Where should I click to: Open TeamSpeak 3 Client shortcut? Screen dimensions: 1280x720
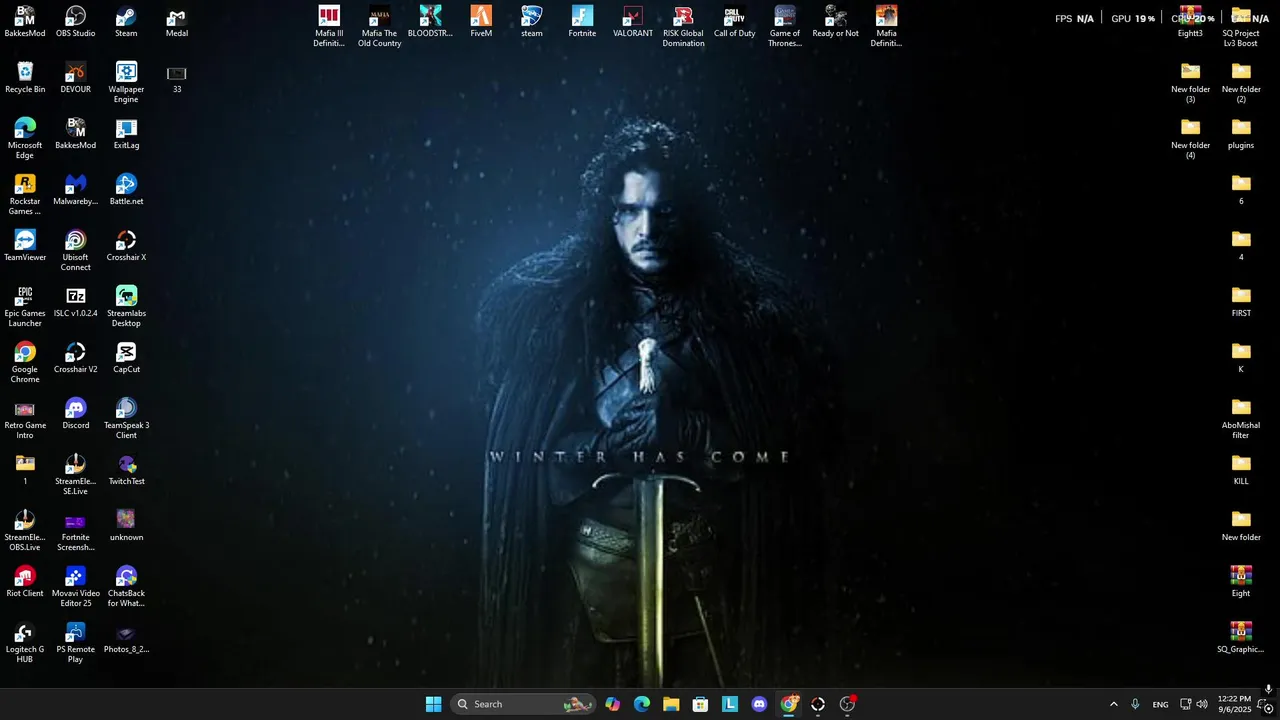click(x=126, y=419)
